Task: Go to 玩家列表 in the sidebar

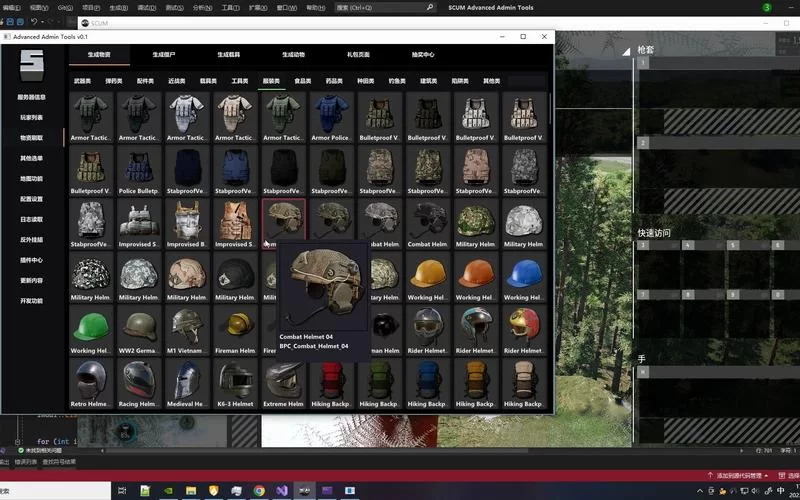Action: tap(31, 117)
